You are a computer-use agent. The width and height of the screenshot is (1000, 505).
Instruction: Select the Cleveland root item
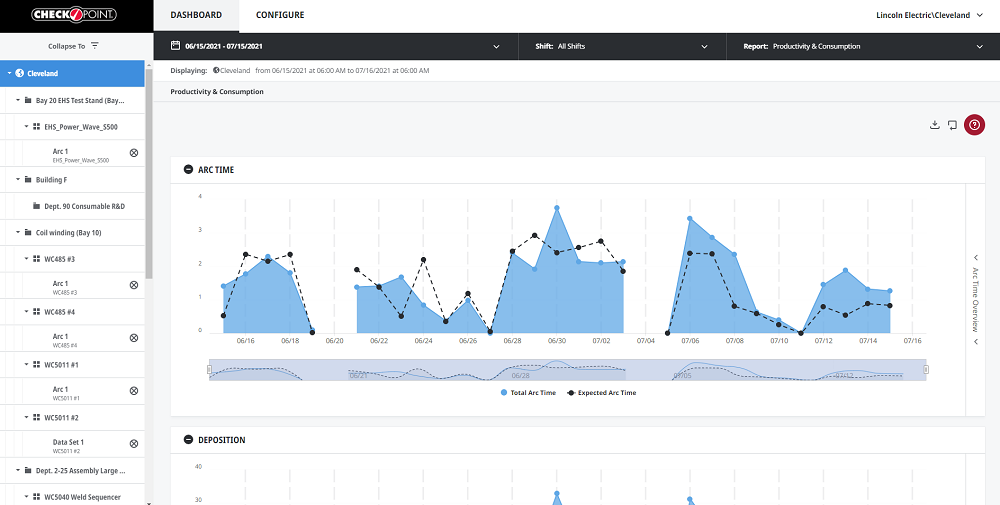(x=72, y=73)
